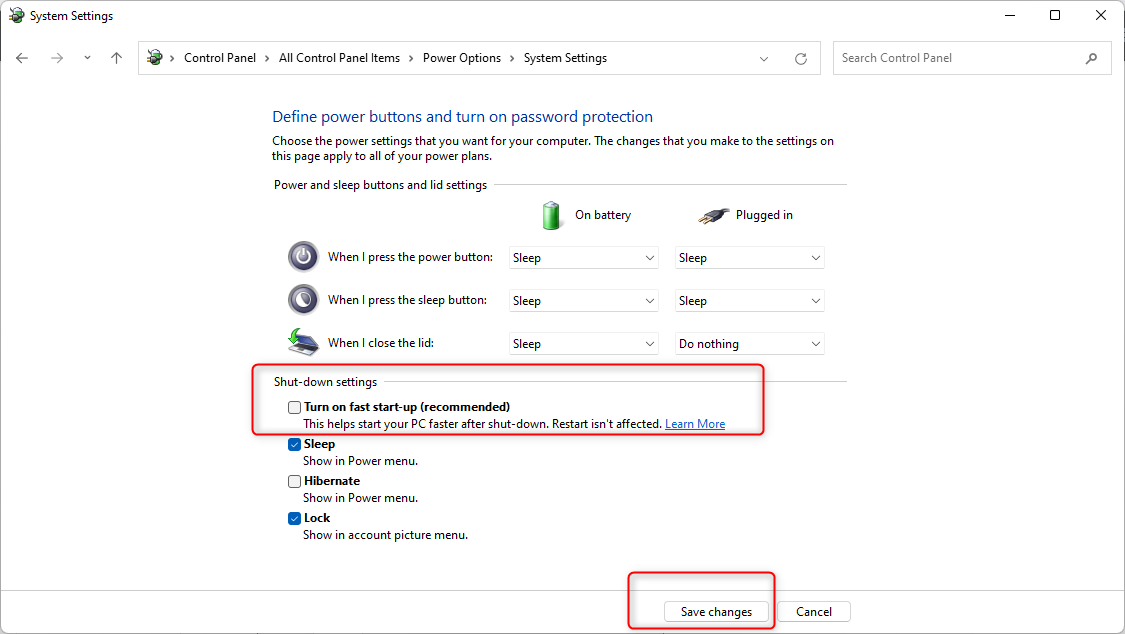The width and height of the screenshot is (1125, 634).
Task: Click the Back navigation arrow
Action: (22, 58)
